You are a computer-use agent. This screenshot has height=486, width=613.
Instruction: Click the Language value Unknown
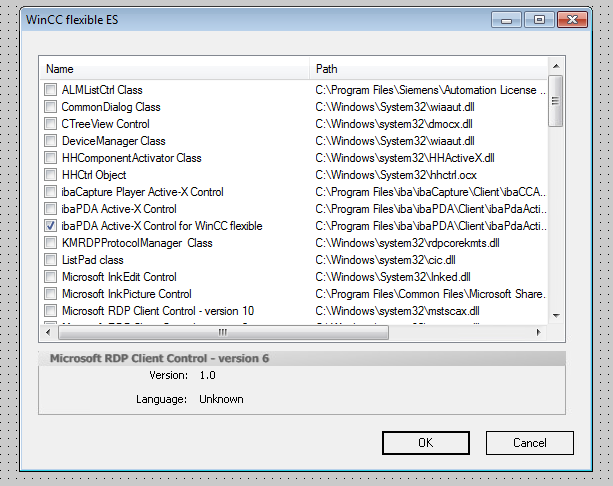click(x=221, y=399)
